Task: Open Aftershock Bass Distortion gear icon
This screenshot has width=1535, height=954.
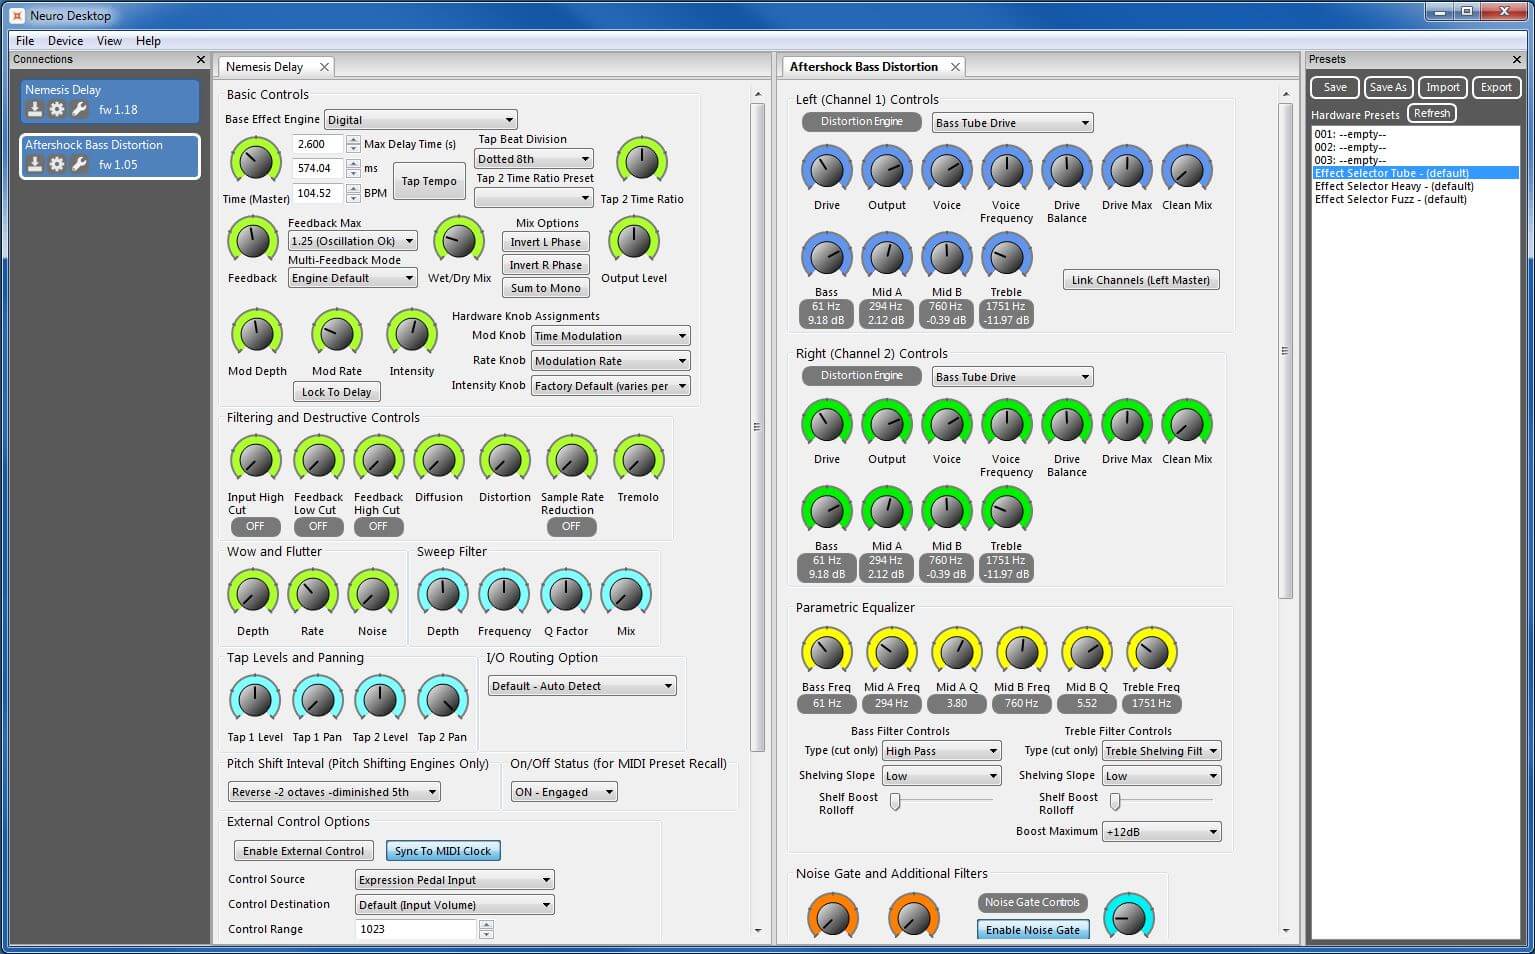Action: point(57,164)
